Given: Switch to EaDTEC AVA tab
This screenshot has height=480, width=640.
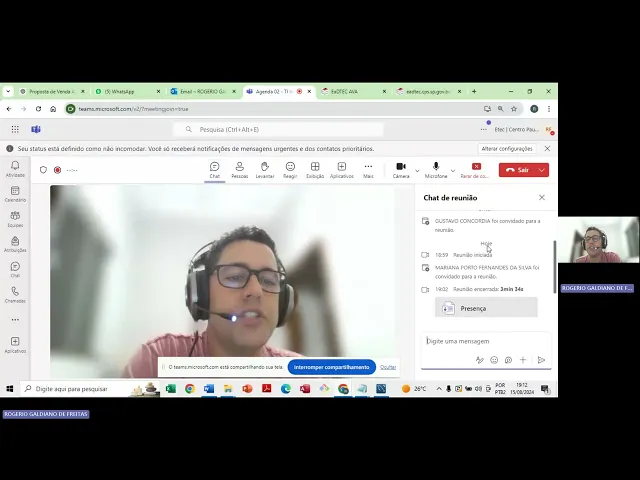Looking at the screenshot, I should click(x=353, y=91).
